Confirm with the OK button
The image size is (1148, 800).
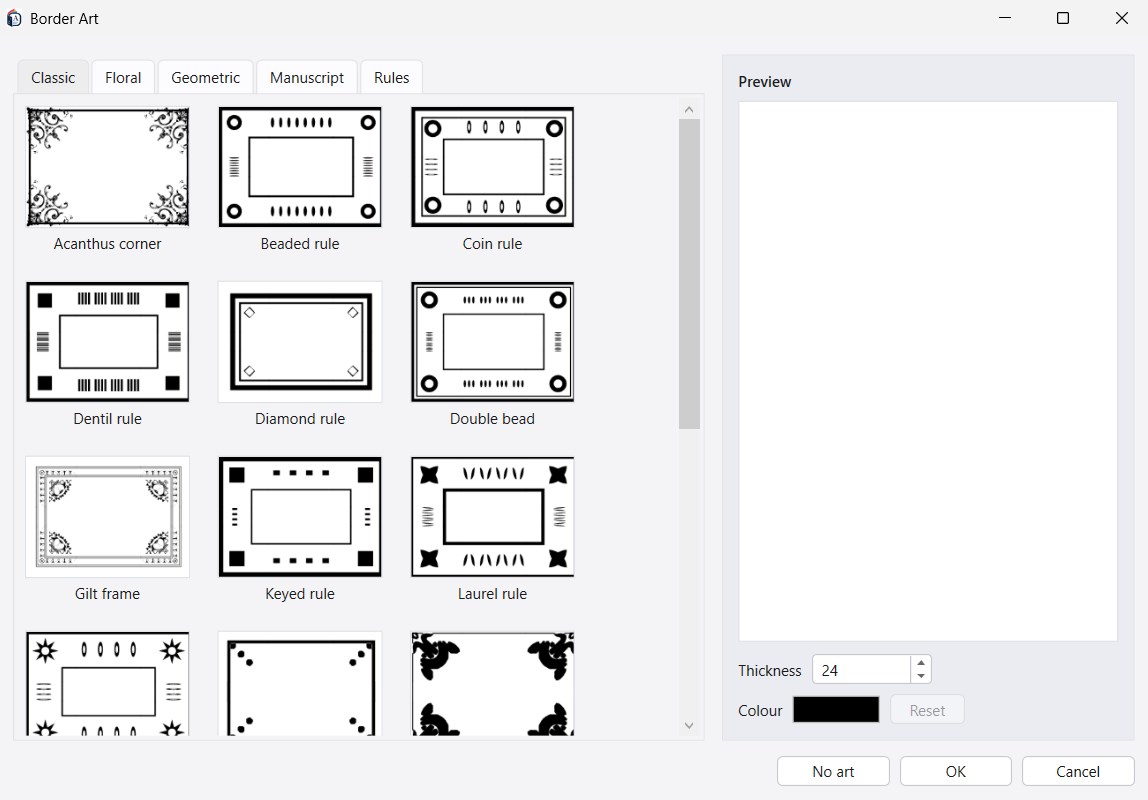tap(955, 771)
